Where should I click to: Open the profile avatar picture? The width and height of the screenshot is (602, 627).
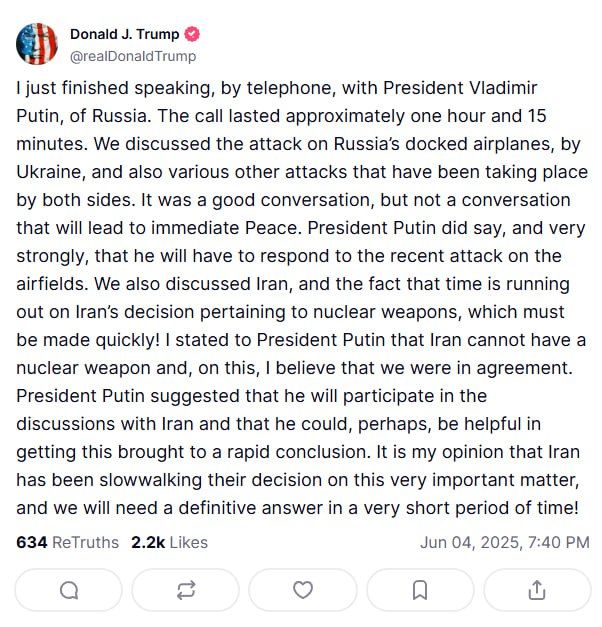pos(37,44)
